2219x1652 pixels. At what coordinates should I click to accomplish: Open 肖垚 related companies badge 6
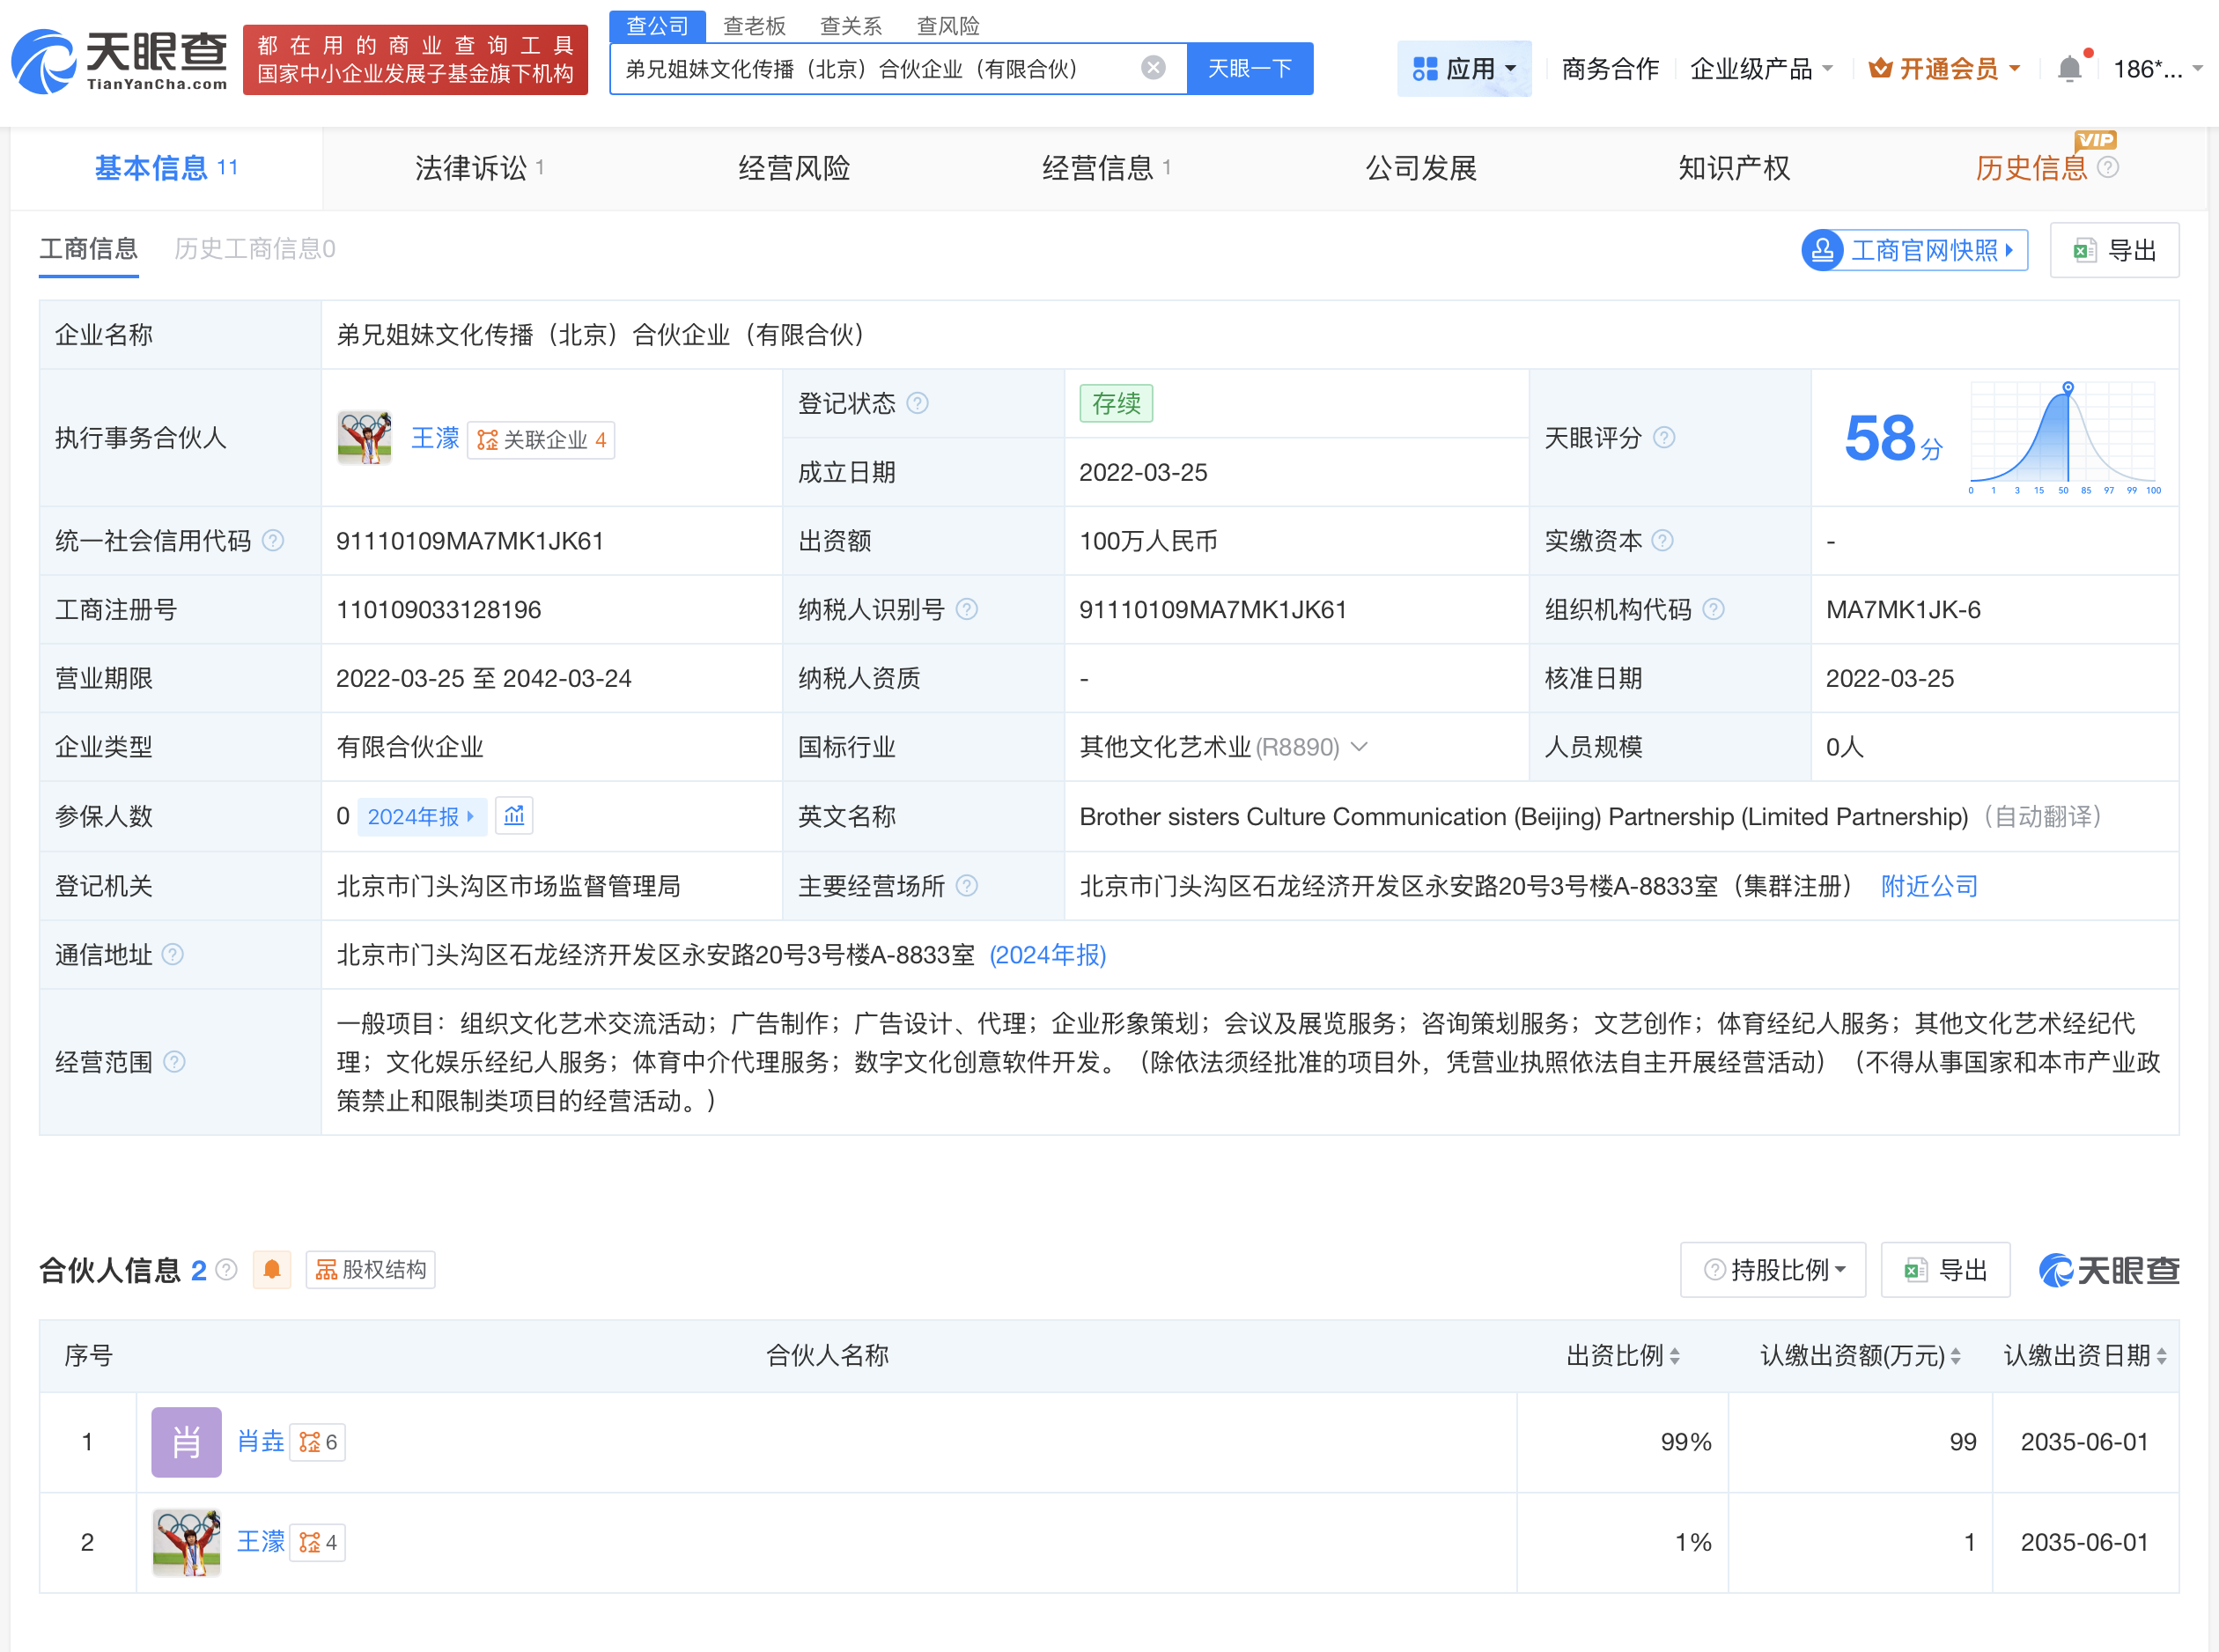pyautogui.click(x=318, y=1442)
